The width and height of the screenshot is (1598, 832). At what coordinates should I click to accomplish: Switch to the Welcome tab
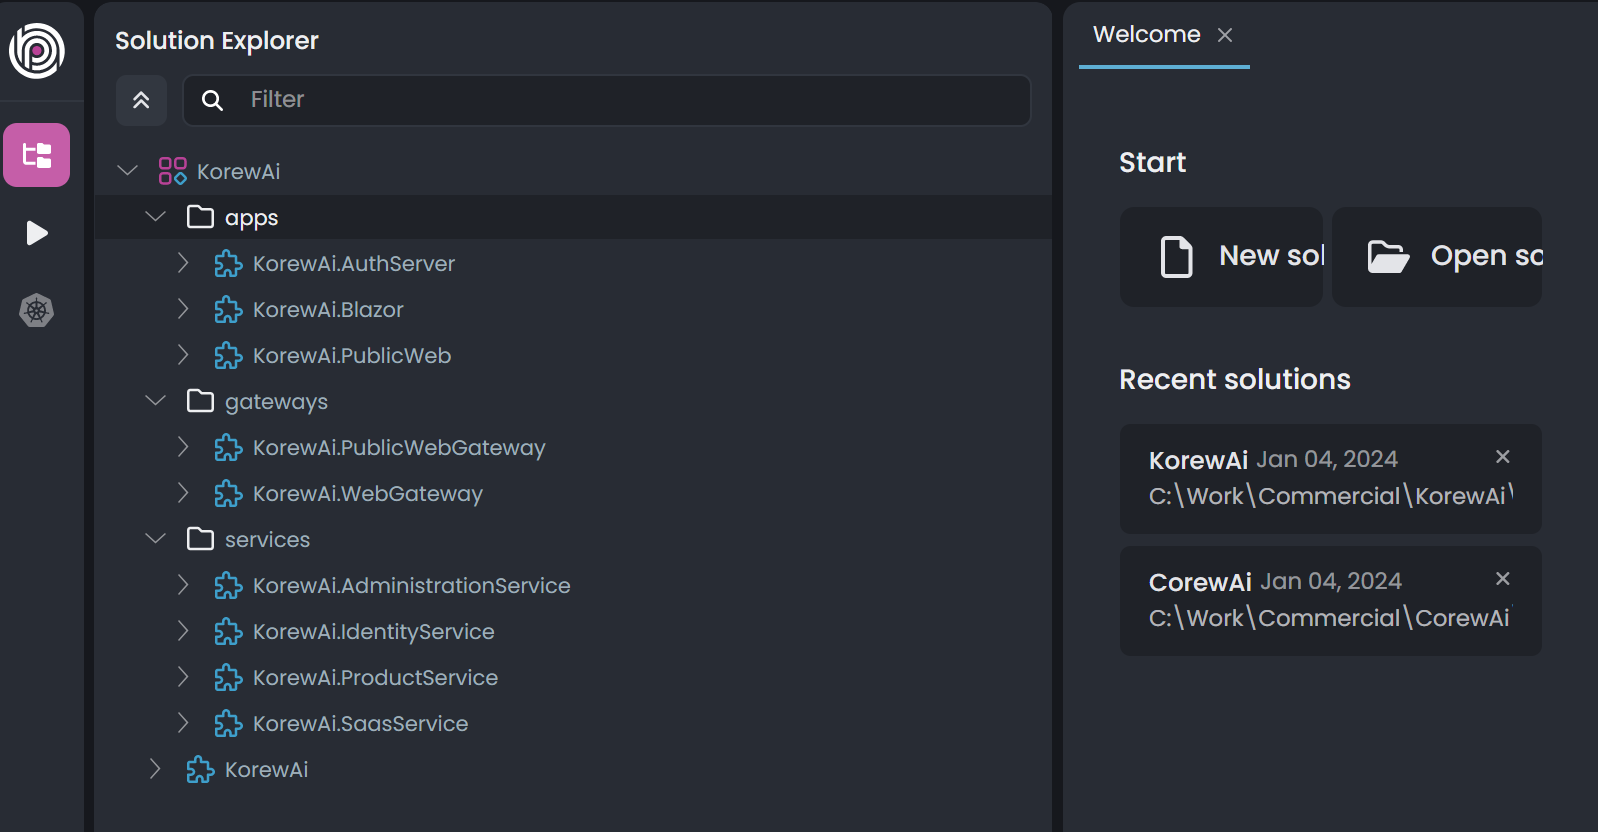point(1146,35)
